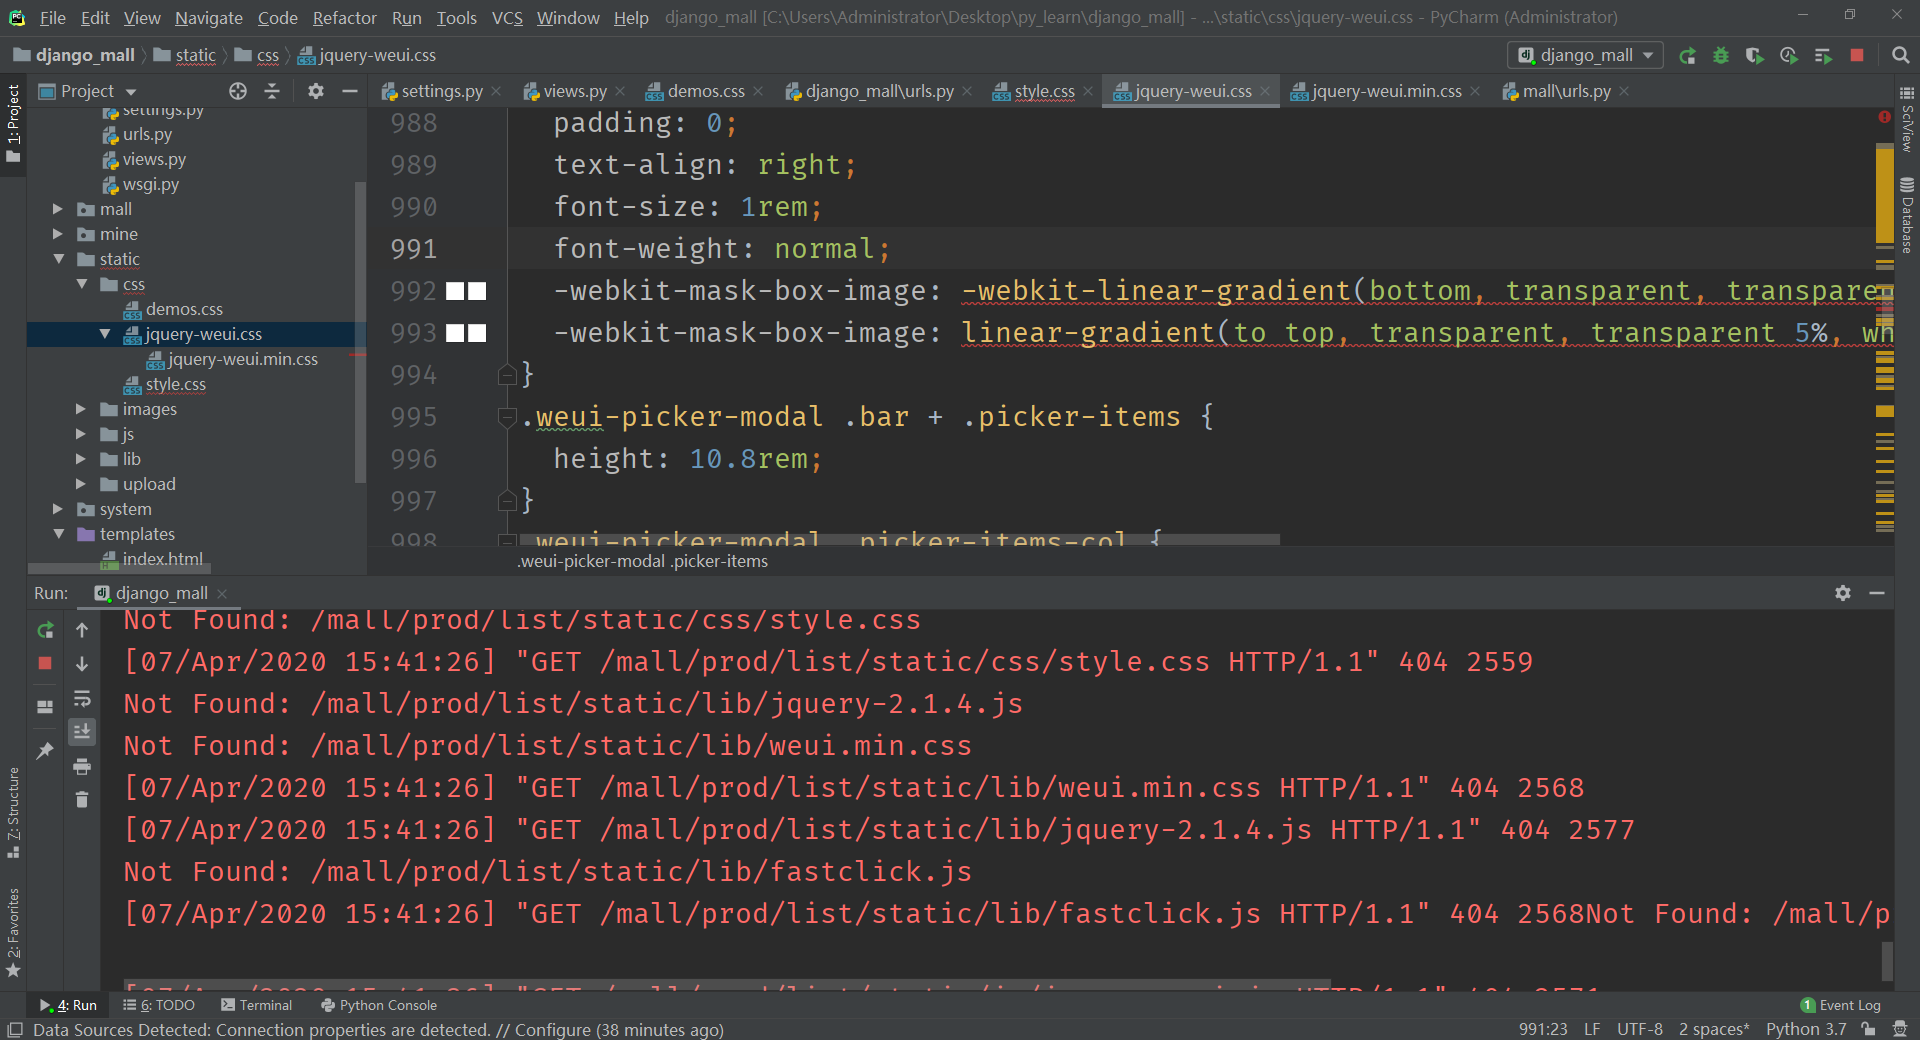Open the Refactor menu
The width and height of the screenshot is (1920, 1040).
344,18
